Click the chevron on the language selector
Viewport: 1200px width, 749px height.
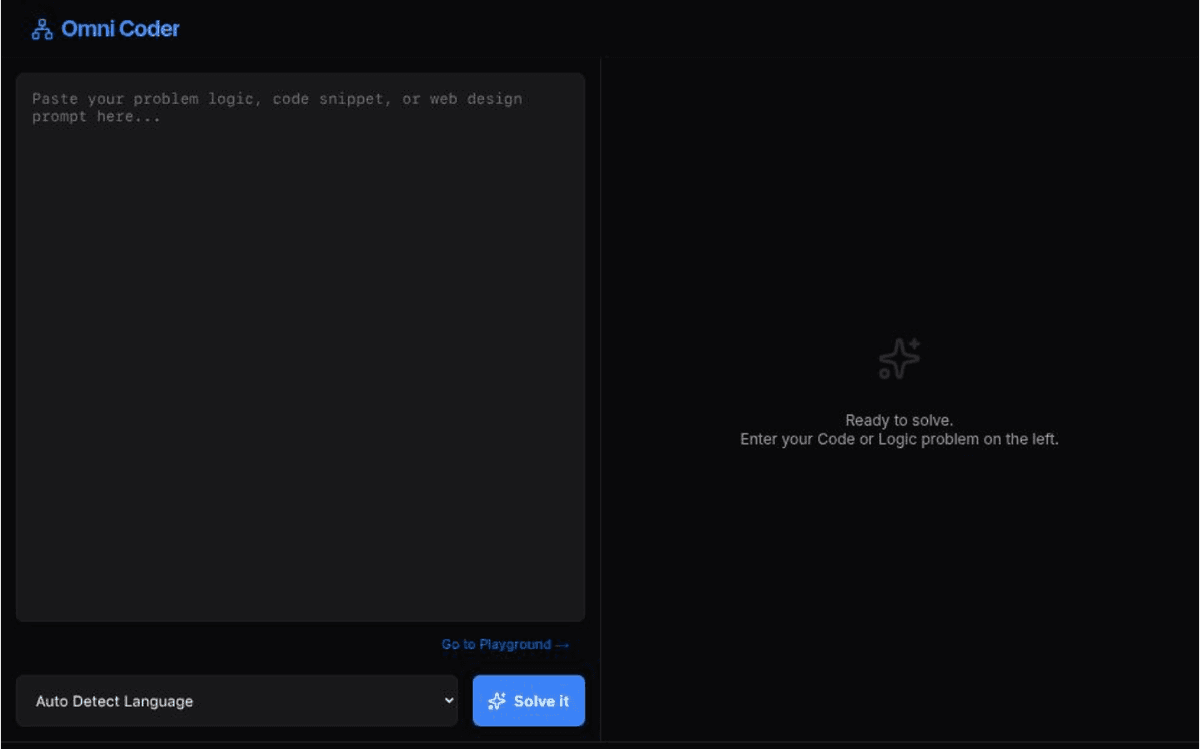pos(451,701)
